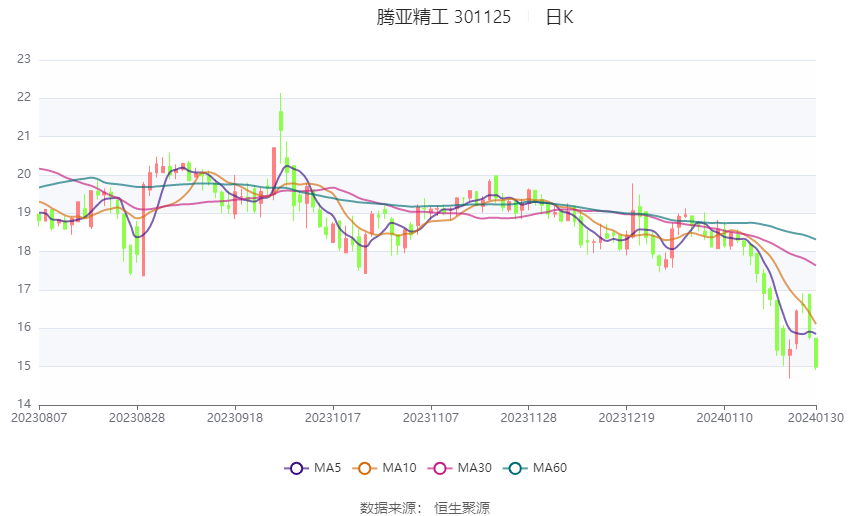Screen dimensions: 850x516
Task: Pick the 20231017 date tick
Action: (x=332, y=416)
